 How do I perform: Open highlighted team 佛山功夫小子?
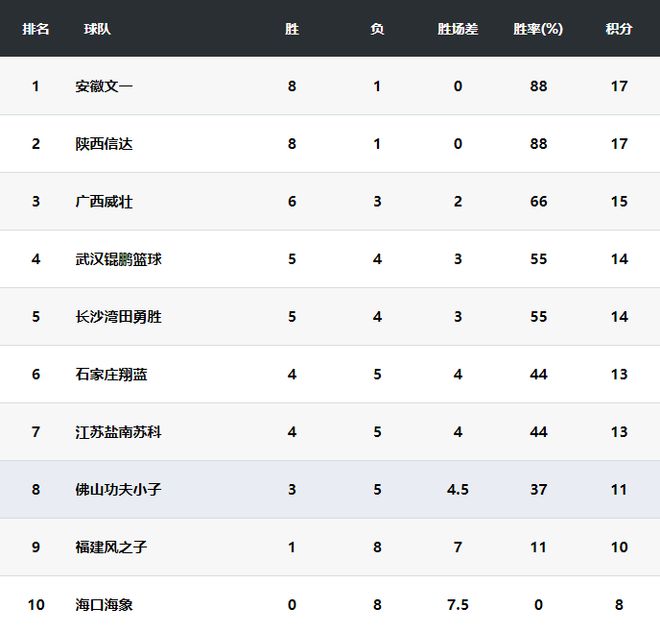pyautogui.click(x=118, y=490)
